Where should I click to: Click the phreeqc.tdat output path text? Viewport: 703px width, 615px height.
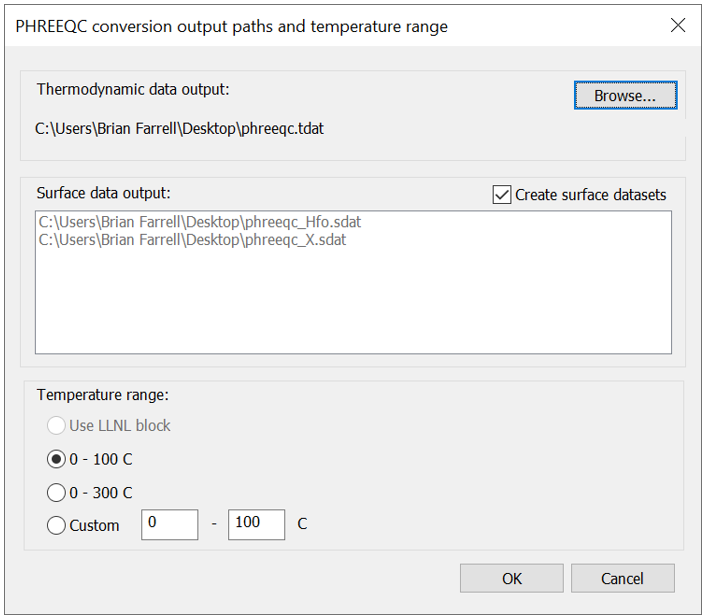179,129
